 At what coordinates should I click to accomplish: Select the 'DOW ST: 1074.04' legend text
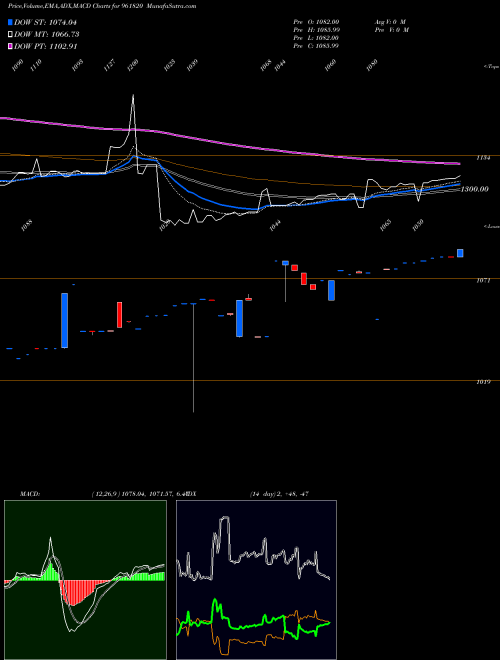coord(45,22)
